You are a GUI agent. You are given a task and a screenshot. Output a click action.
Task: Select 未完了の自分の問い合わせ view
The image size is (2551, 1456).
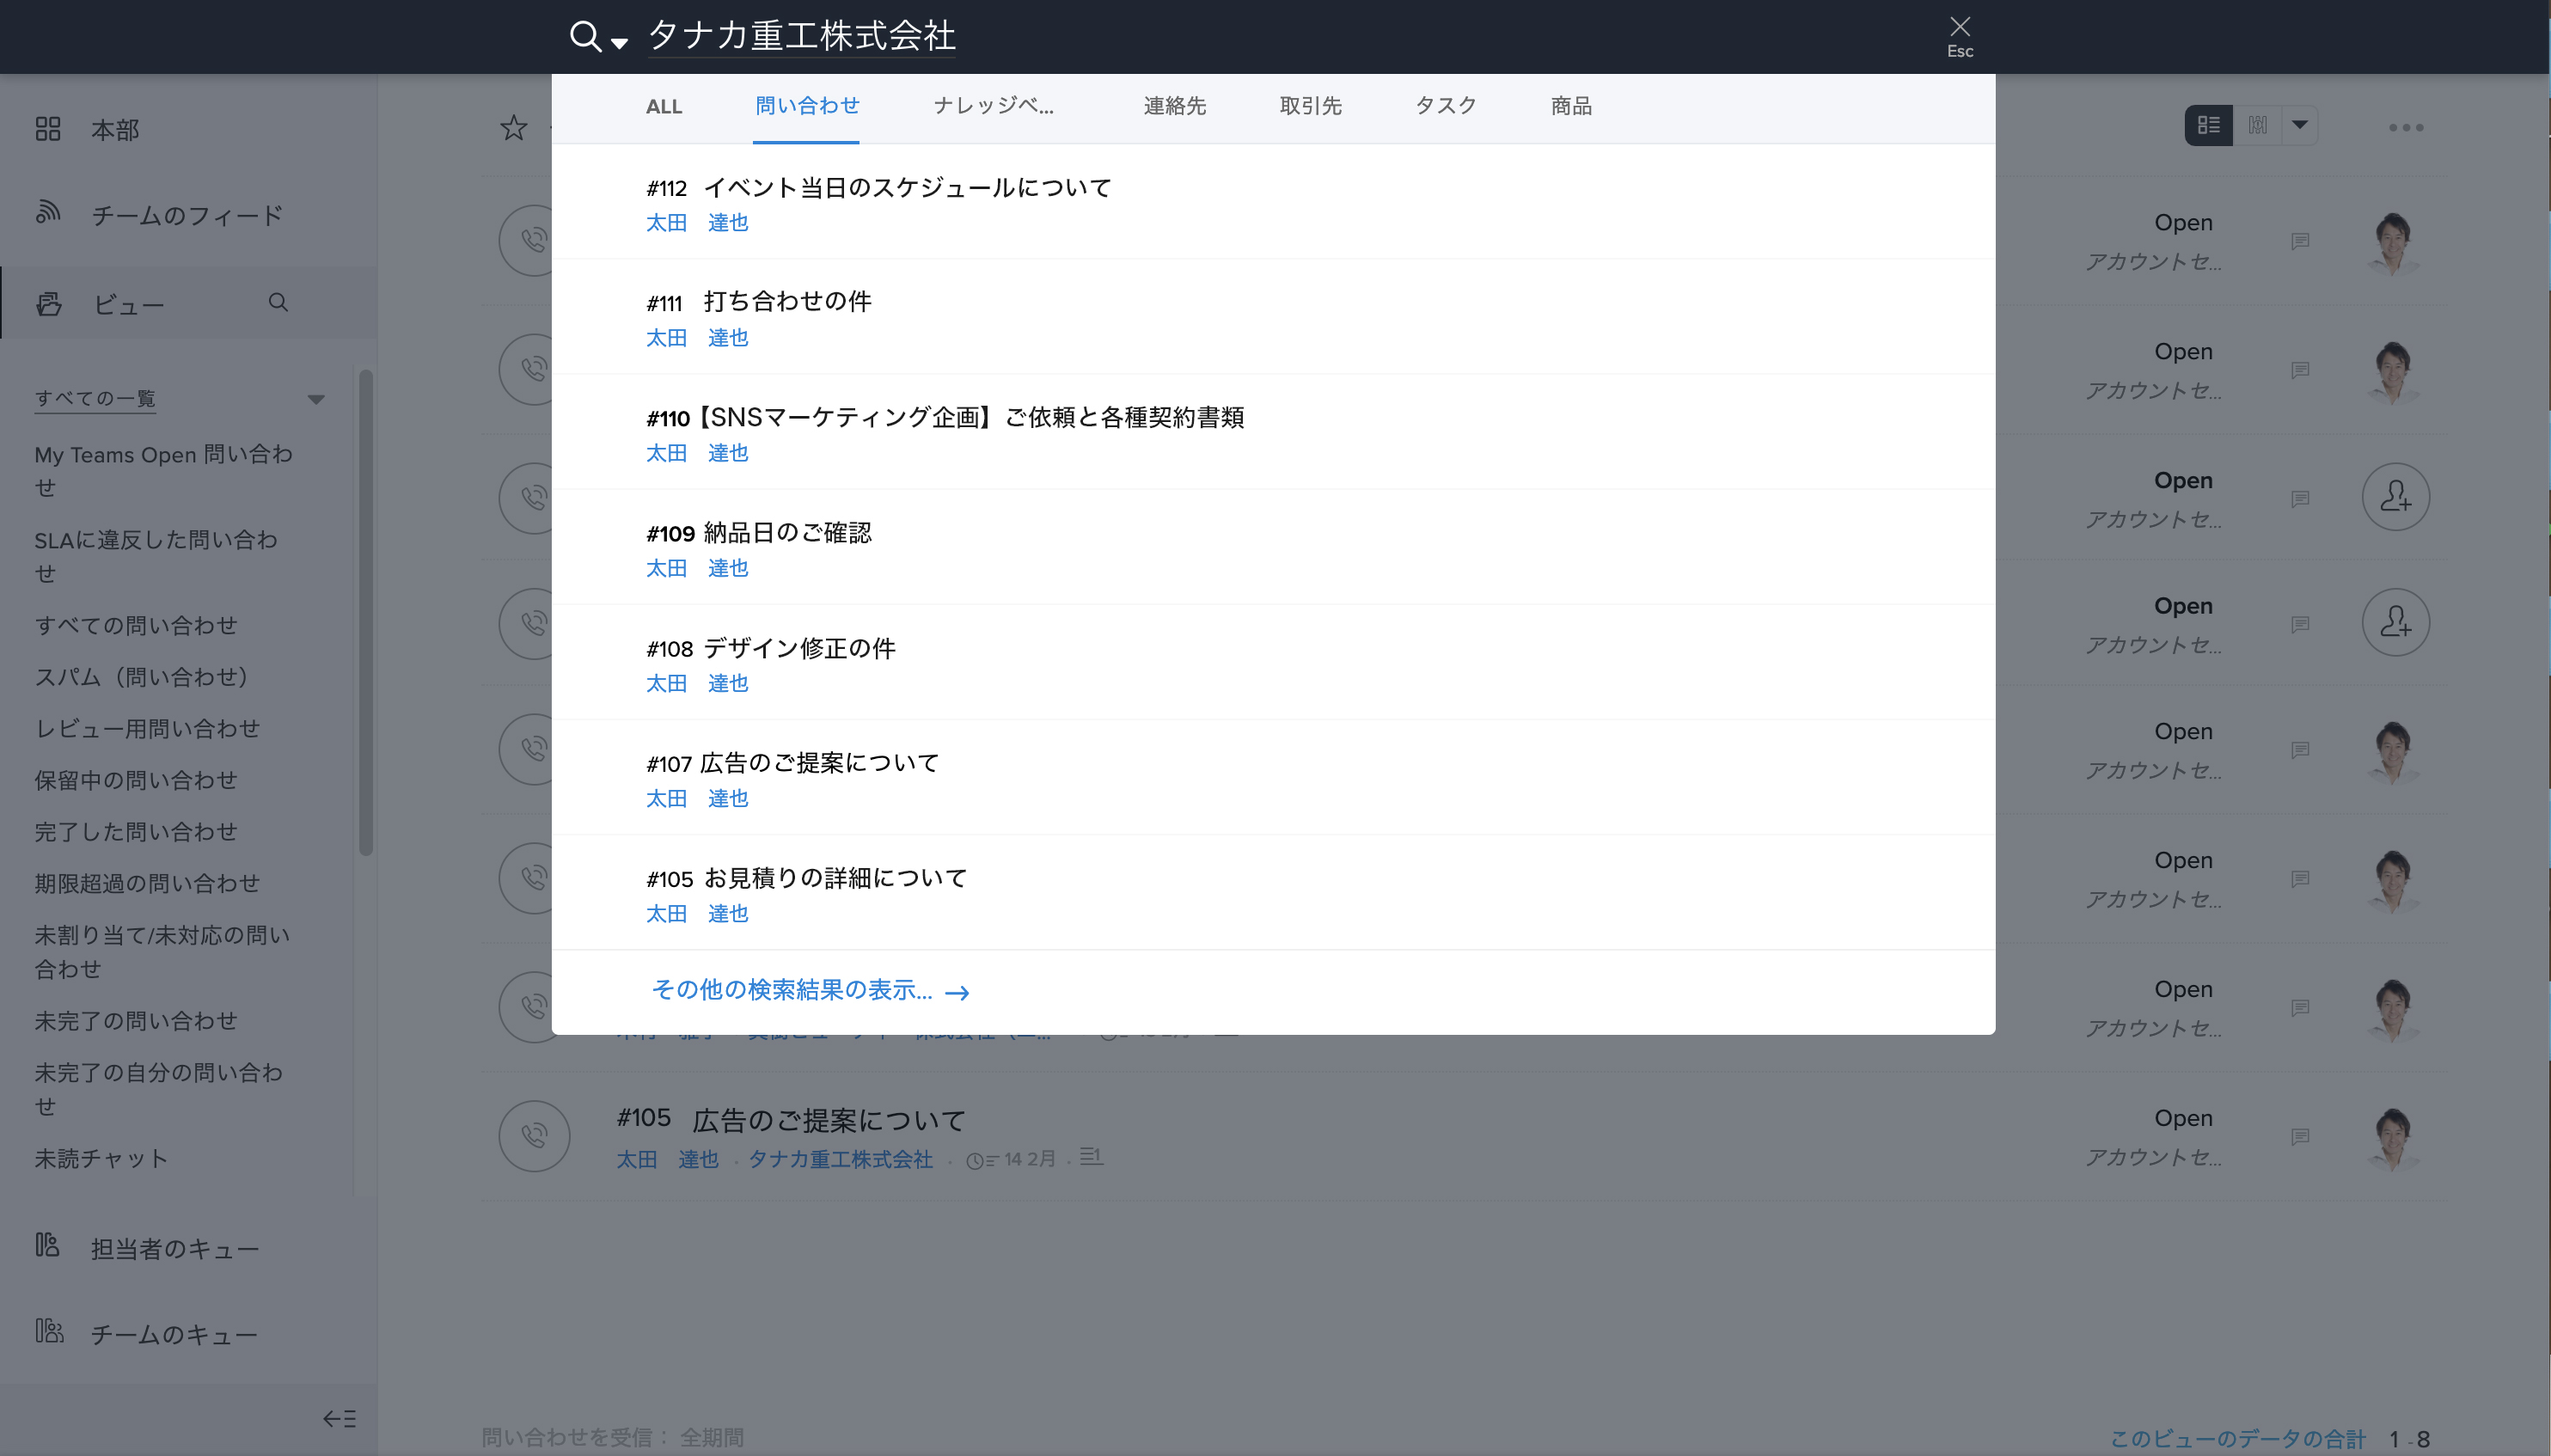159,1089
